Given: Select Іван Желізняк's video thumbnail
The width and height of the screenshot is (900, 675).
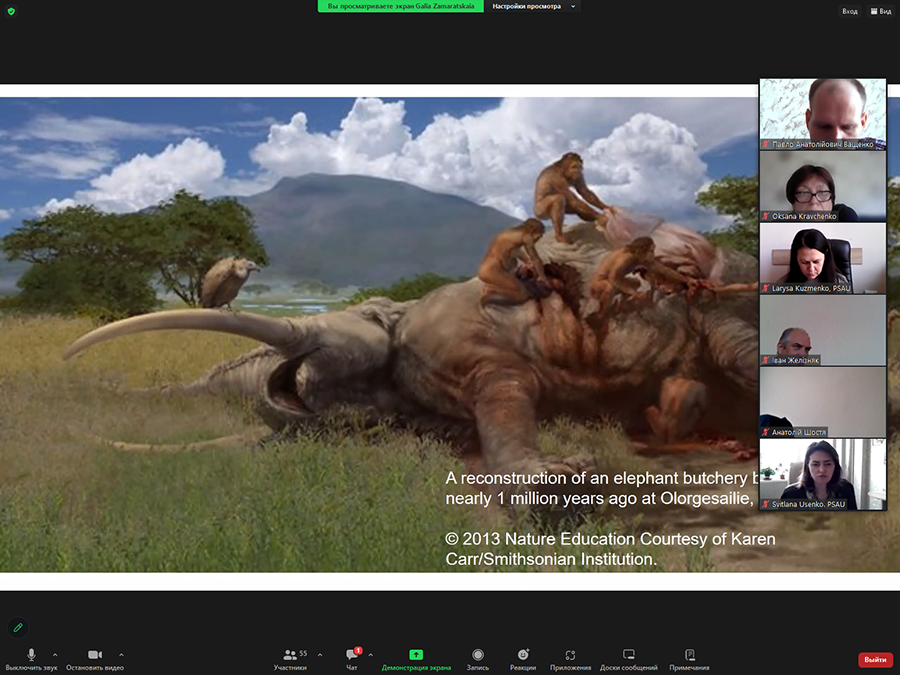Looking at the screenshot, I should point(823,330).
